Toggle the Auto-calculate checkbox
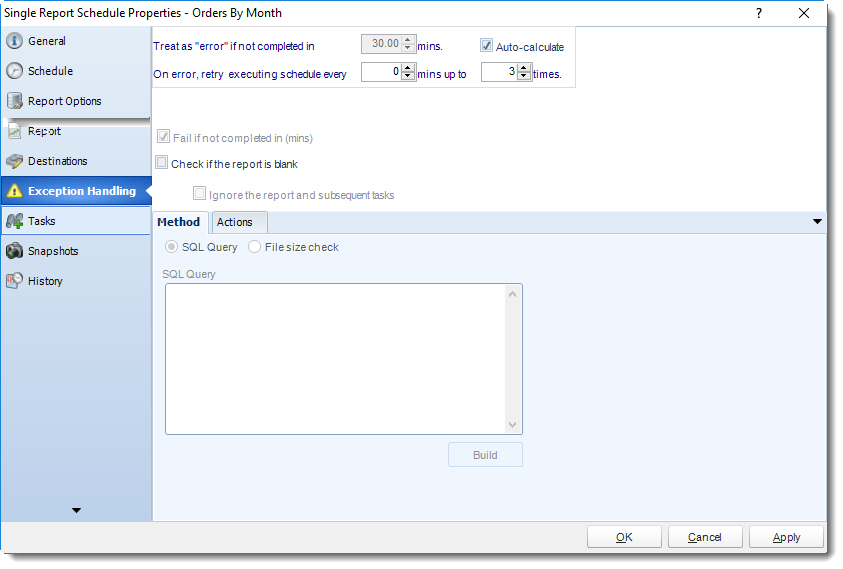The width and height of the screenshot is (843, 569). 486,46
